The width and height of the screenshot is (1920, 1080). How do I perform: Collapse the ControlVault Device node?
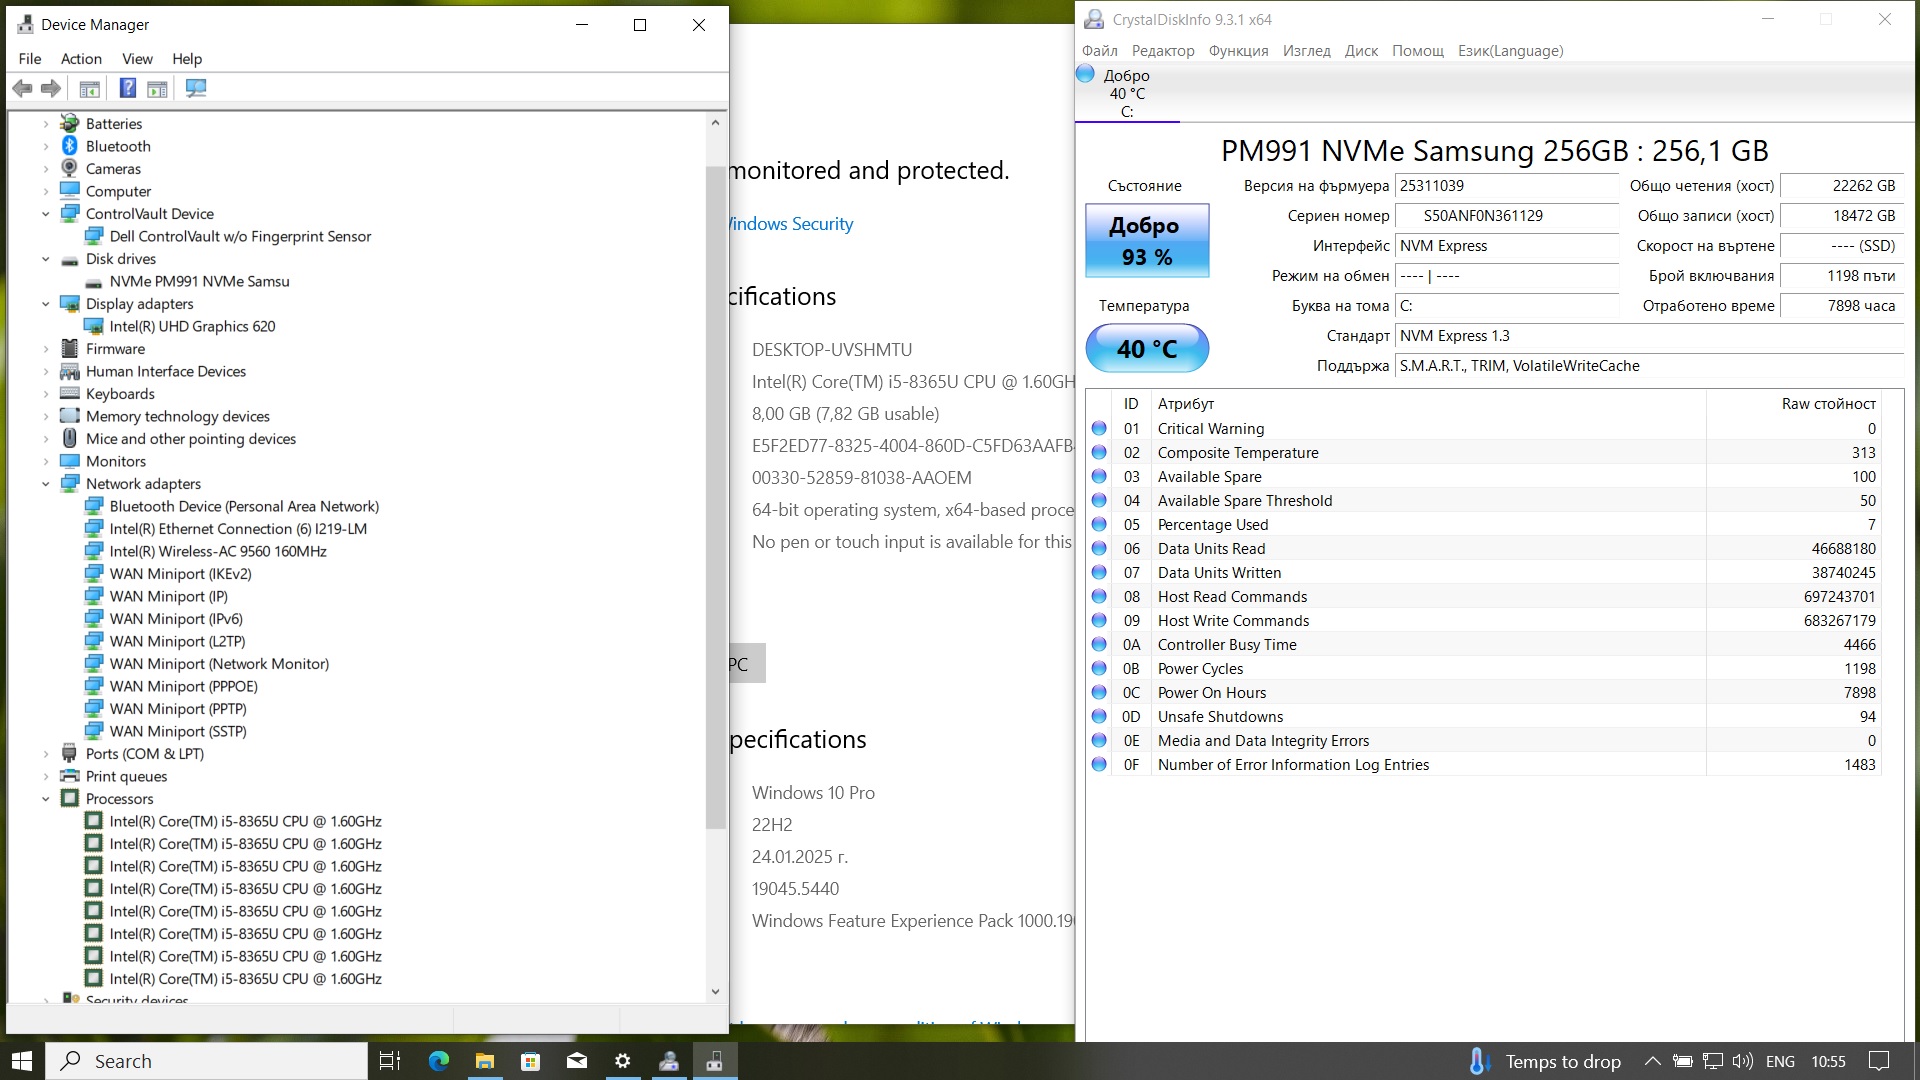pyautogui.click(x=46, y=214)
